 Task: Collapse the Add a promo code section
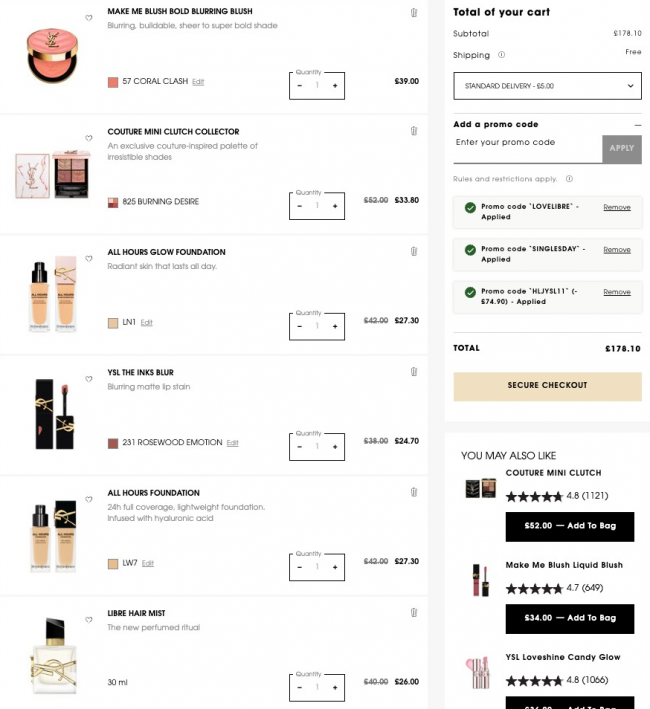[637, 125]
